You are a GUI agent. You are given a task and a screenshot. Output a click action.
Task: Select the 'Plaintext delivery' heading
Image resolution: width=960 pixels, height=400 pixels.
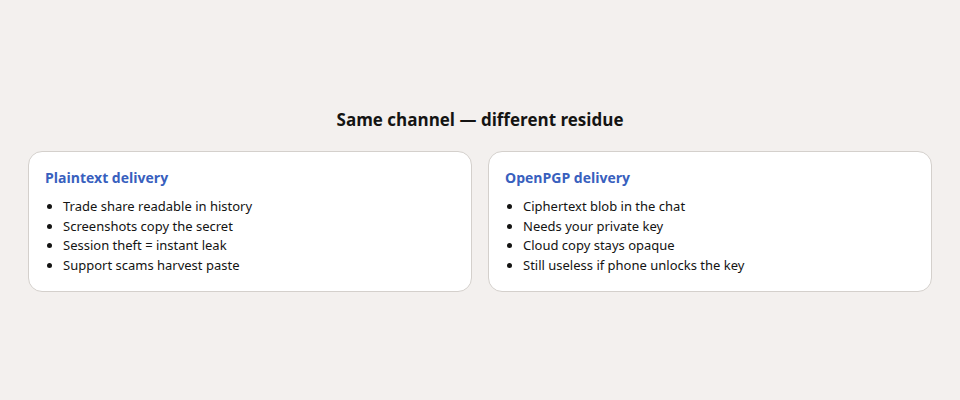click(x=107, y=178)
